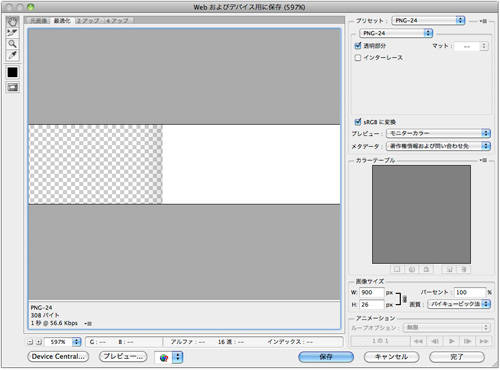Viewport: 500px width, 370px height.
Task: Click the delete color trash icon
Action: click(464, 269)
